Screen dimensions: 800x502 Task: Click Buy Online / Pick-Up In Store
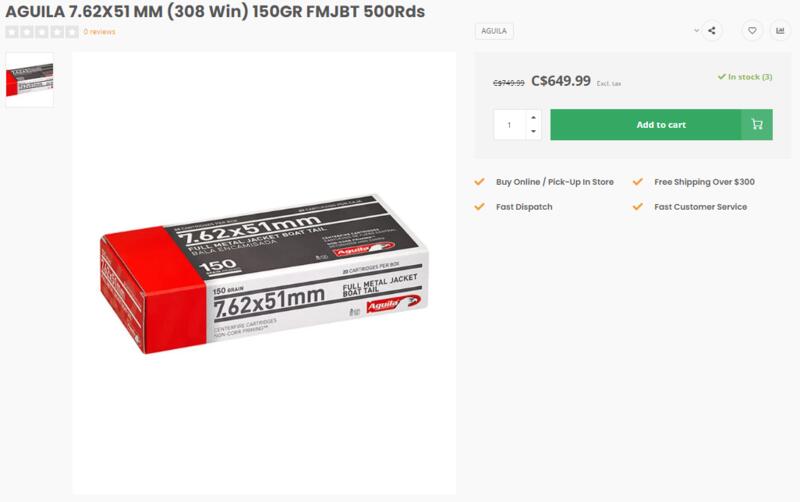click(555, 182)
